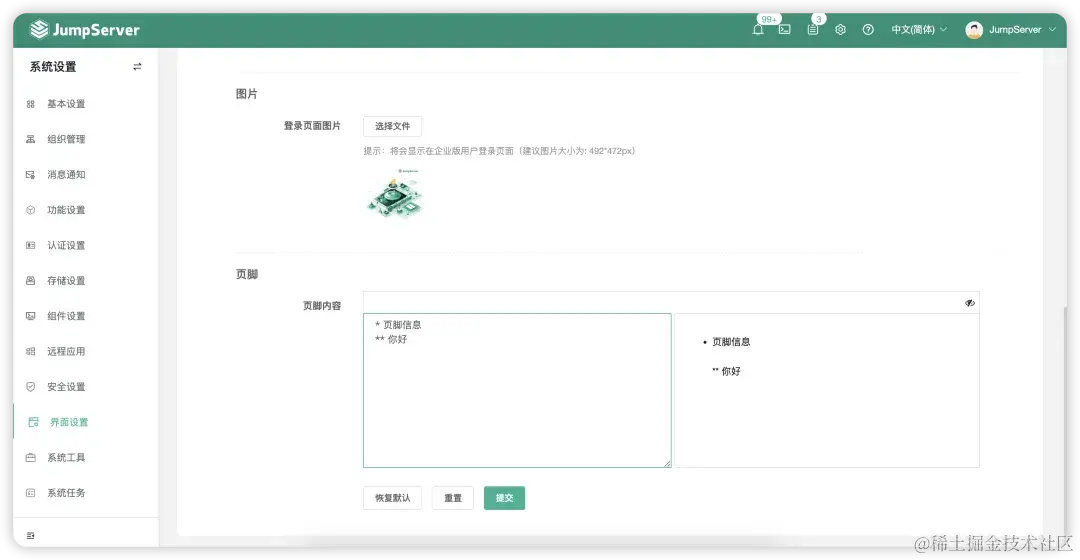Viewport: 1080px width, 560px height.
Task: Expand the JumpServer user menu
Action: [x=1022, y=30]
